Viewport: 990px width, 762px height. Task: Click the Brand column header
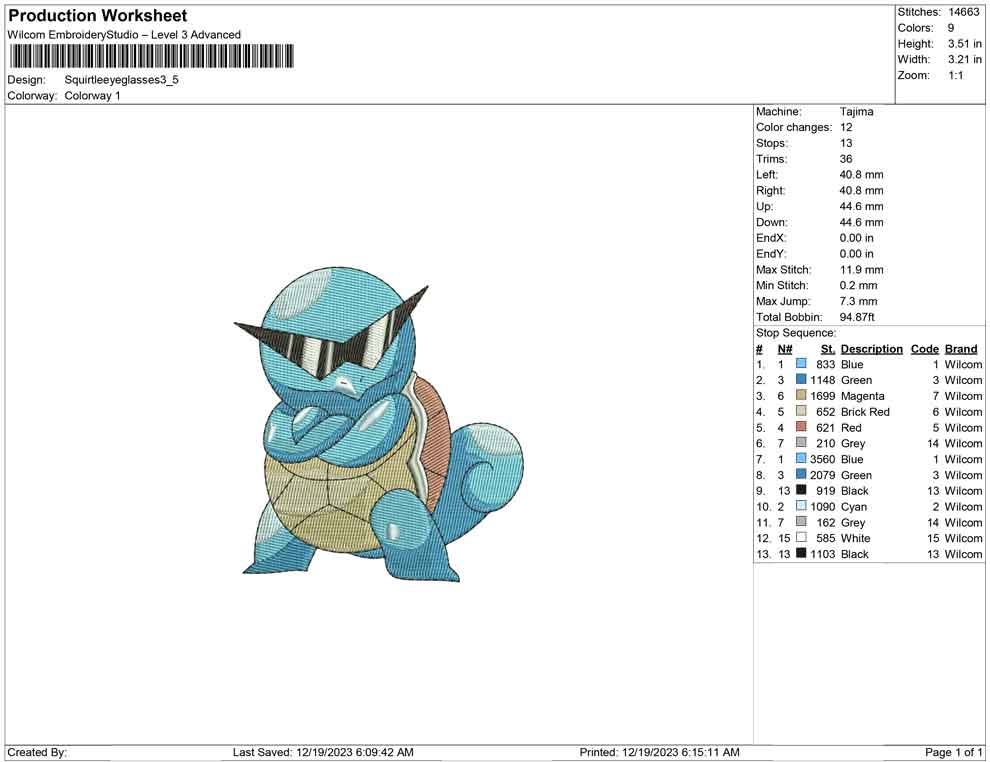[x=961, y=349]
